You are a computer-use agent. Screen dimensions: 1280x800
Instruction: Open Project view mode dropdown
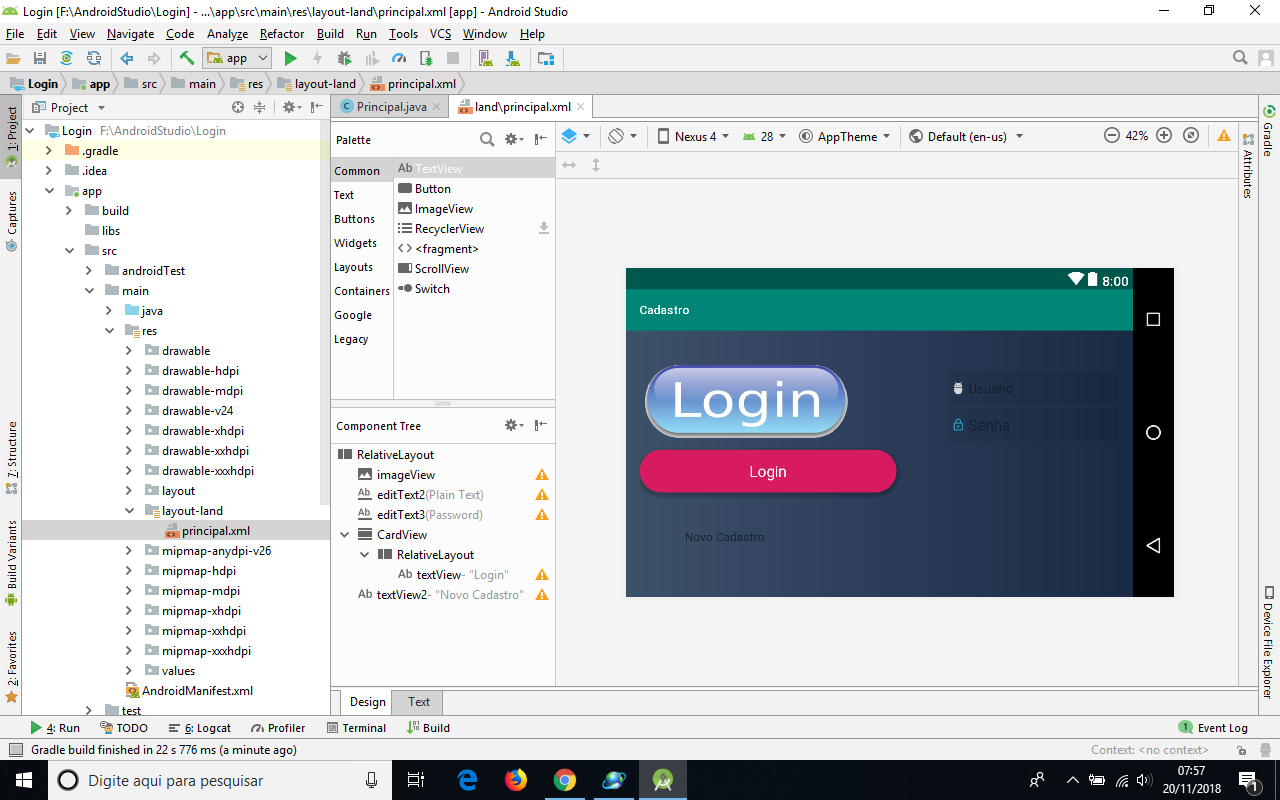(x=69, y=107)
